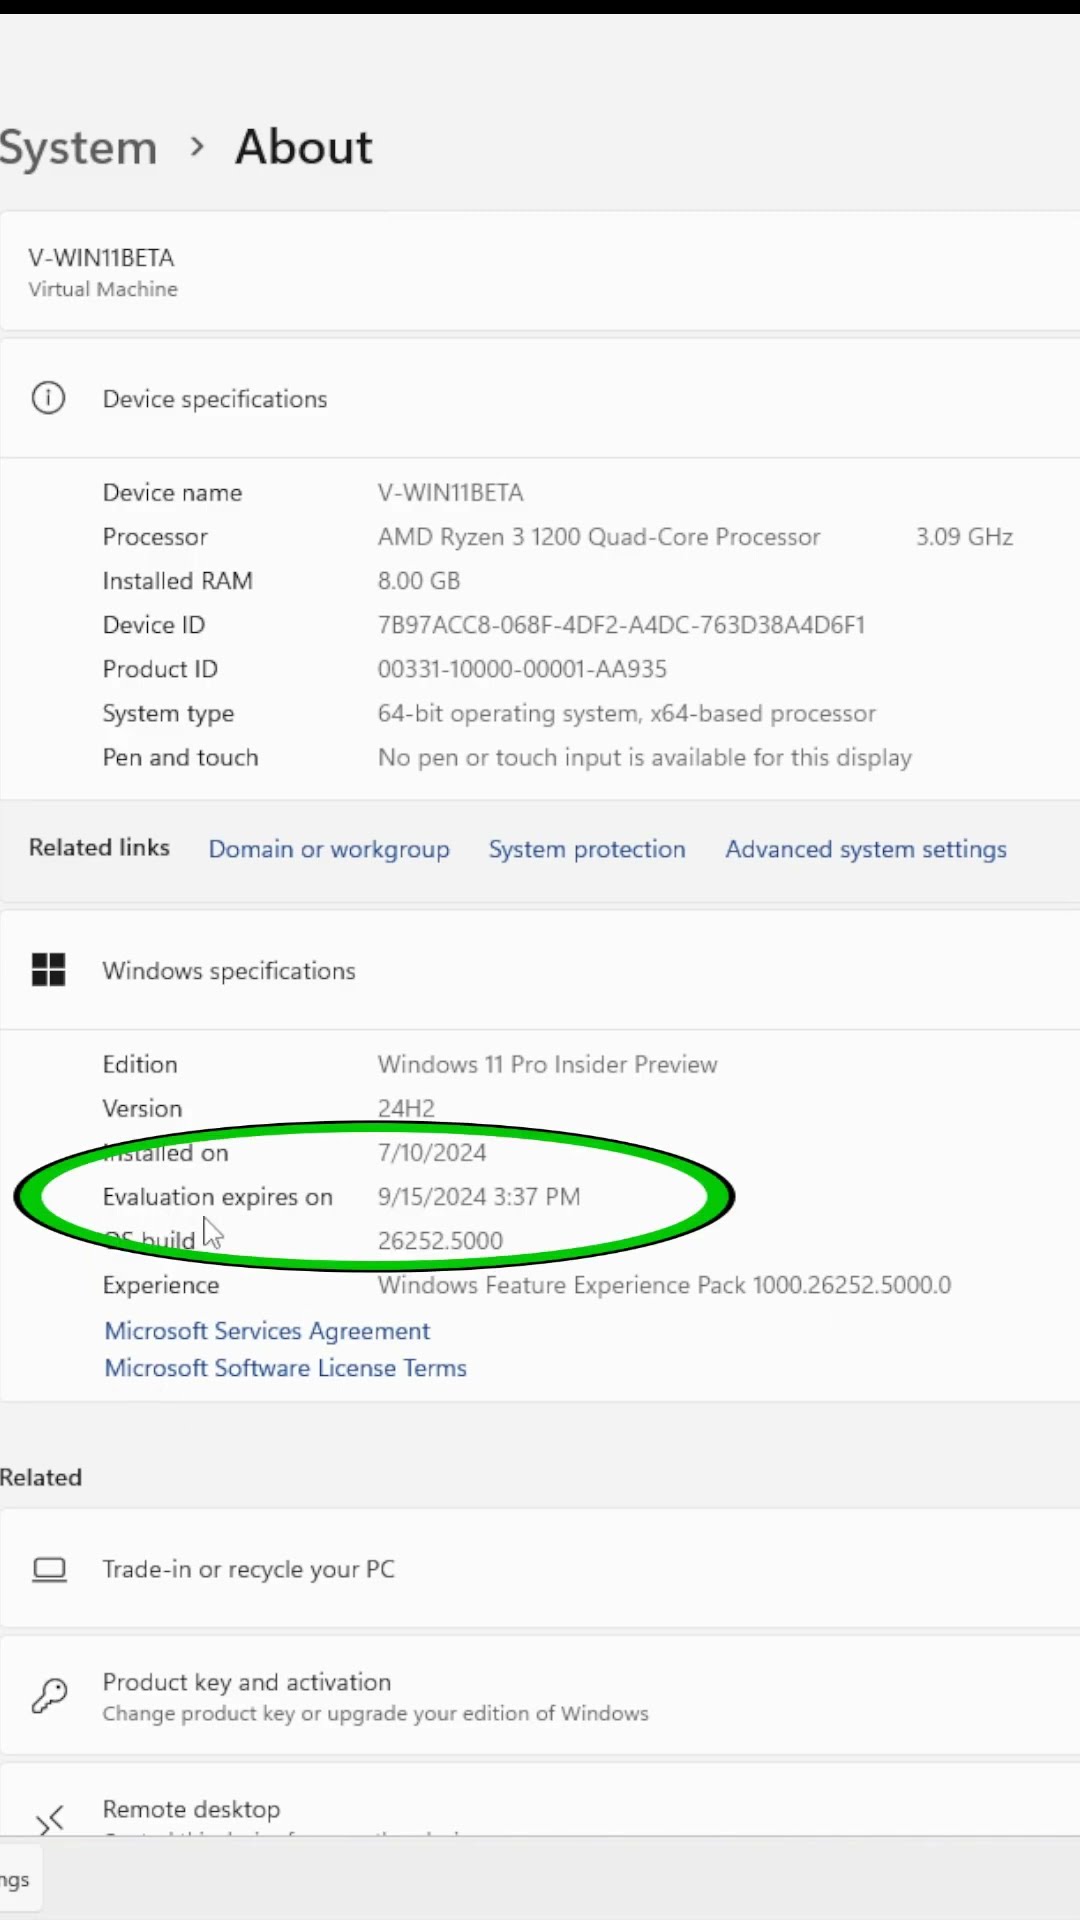Click the Remote desktop icon
1080x1920 pixels.
tap(49, 1819)
